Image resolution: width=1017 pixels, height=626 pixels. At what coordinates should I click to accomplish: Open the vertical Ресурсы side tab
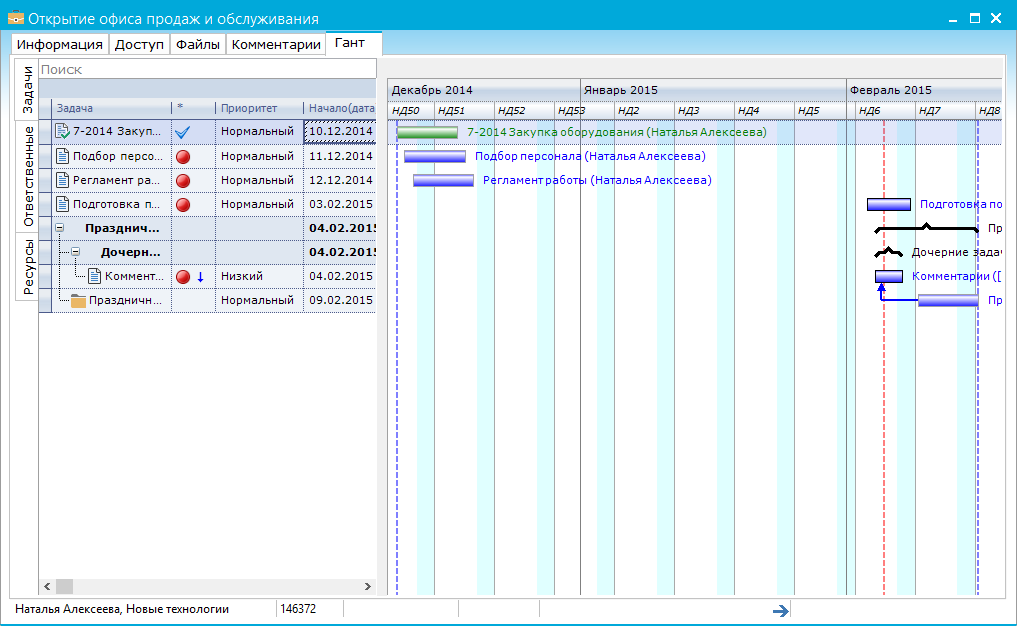click(x=27, y=266)
